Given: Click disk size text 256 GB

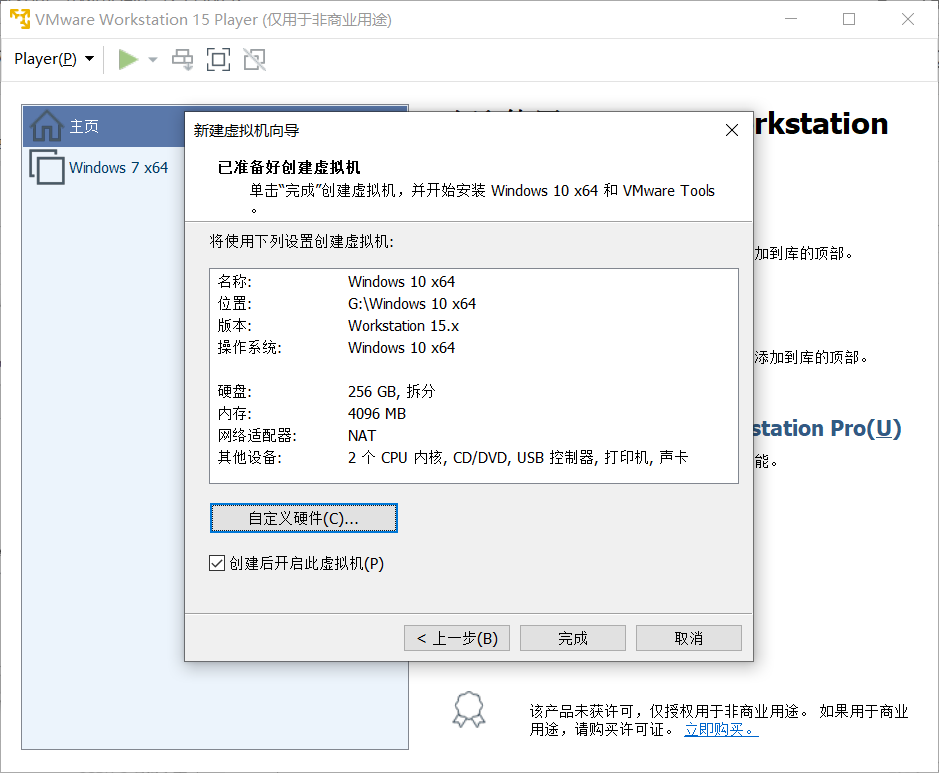Looking at the screenshot, I should click(x=372, y=392).
